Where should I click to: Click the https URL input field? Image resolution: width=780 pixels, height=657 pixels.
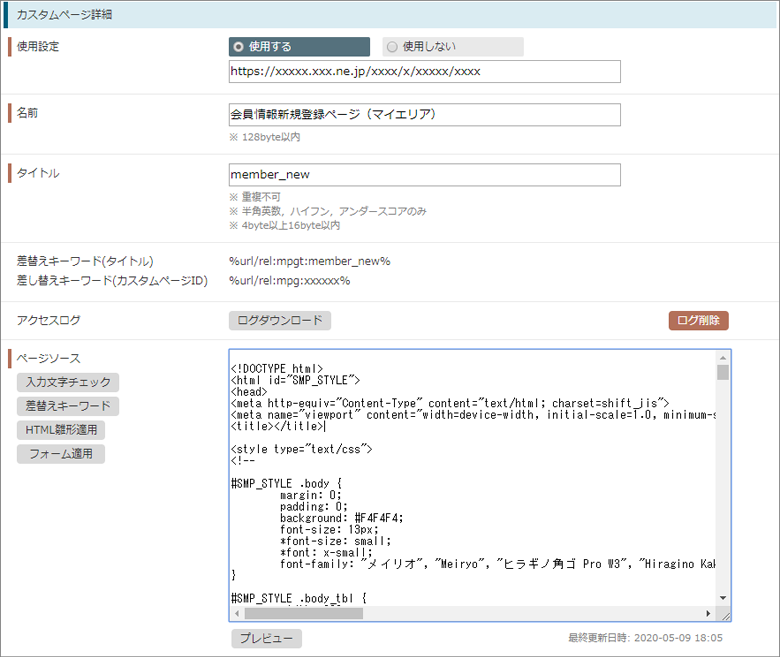[x=424, y=72]
